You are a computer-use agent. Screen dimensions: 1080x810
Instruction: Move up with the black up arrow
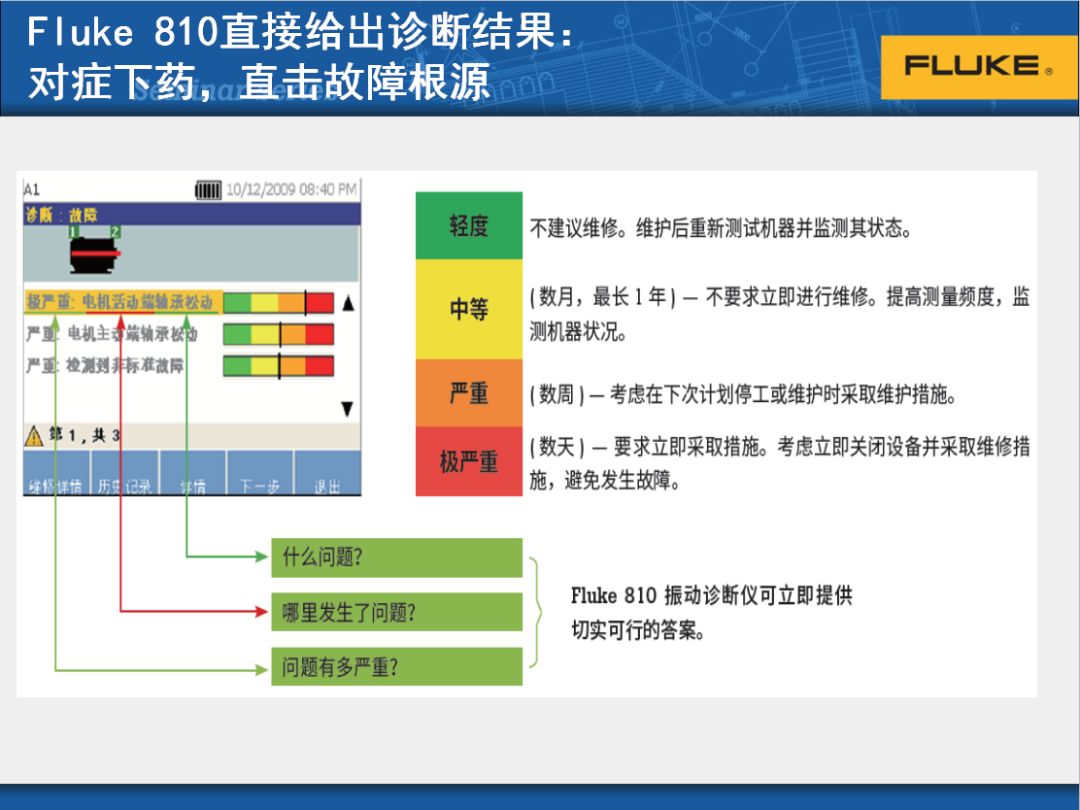[x=348, y=303]
